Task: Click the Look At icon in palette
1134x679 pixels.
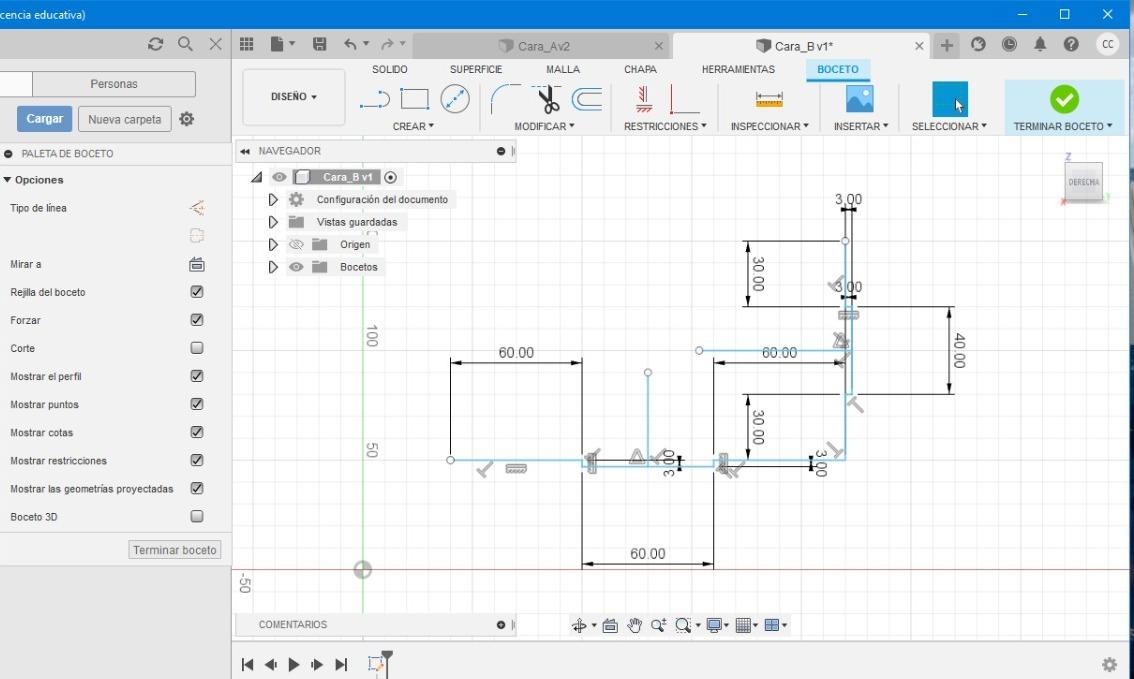Action: click(x=197, y=265)
